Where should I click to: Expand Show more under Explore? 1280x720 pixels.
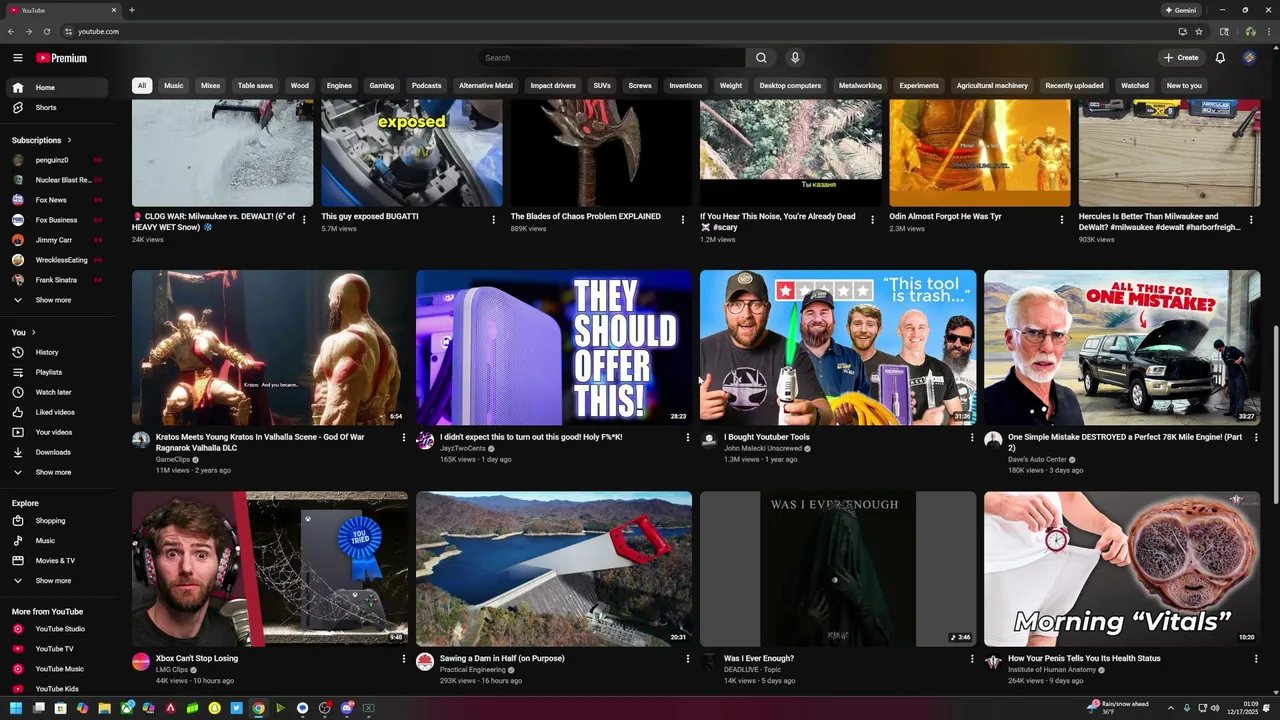click(x=59, y=580)
